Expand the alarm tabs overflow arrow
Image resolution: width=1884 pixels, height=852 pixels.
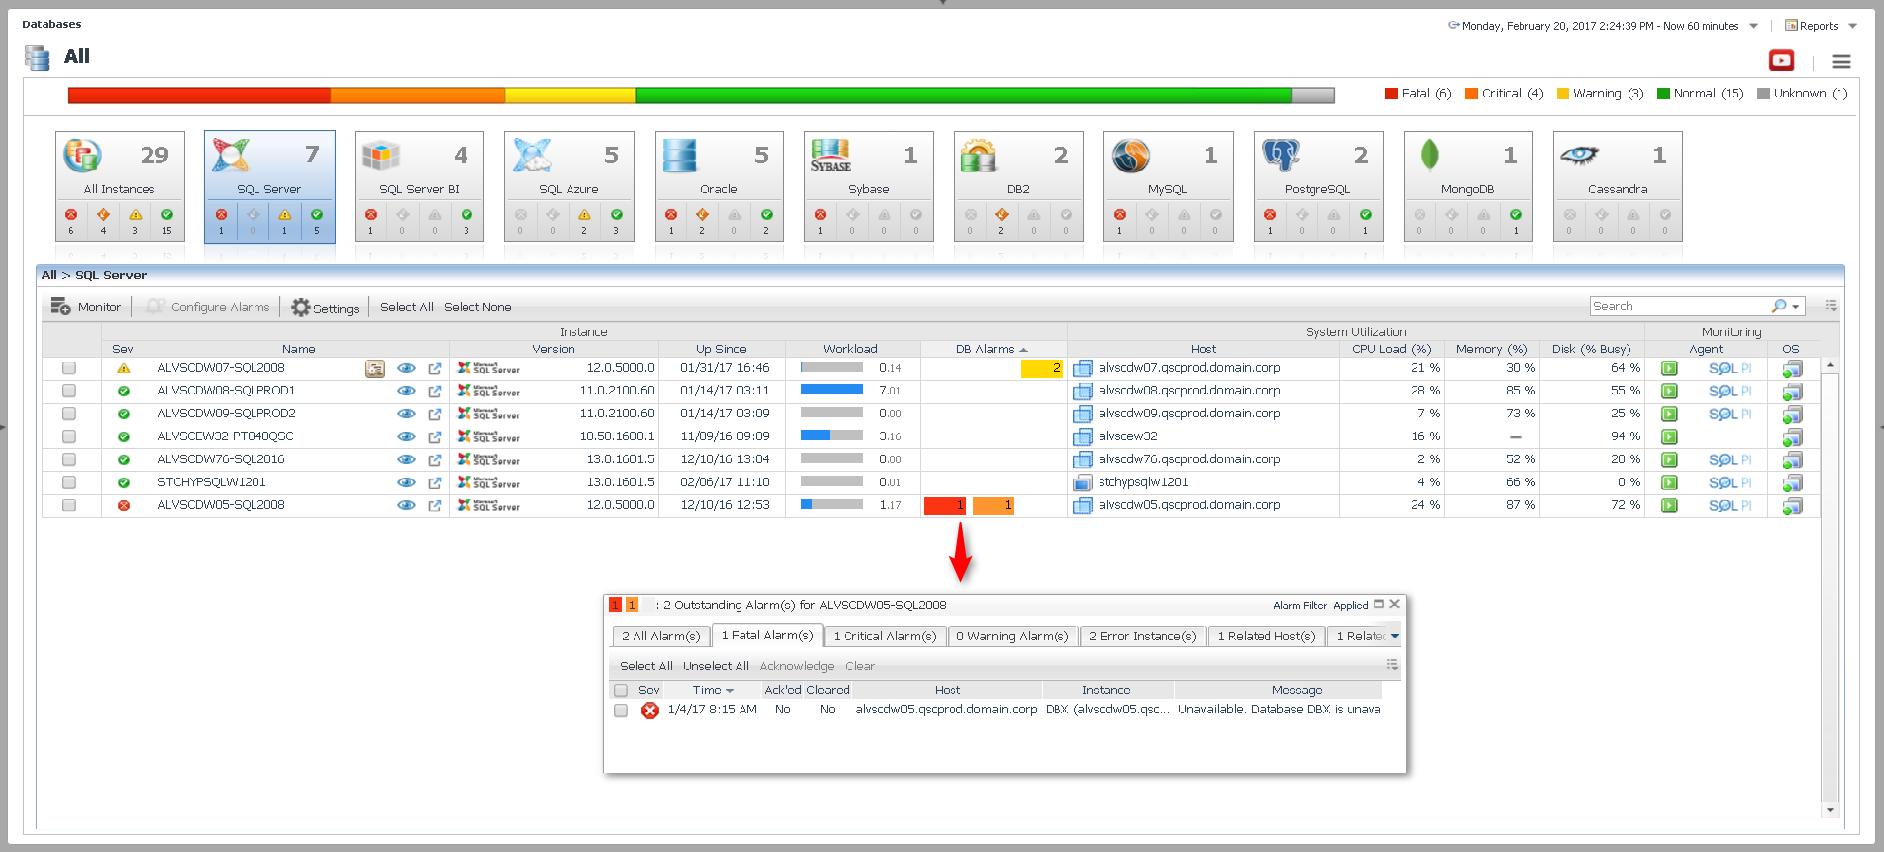(1395, 636)
